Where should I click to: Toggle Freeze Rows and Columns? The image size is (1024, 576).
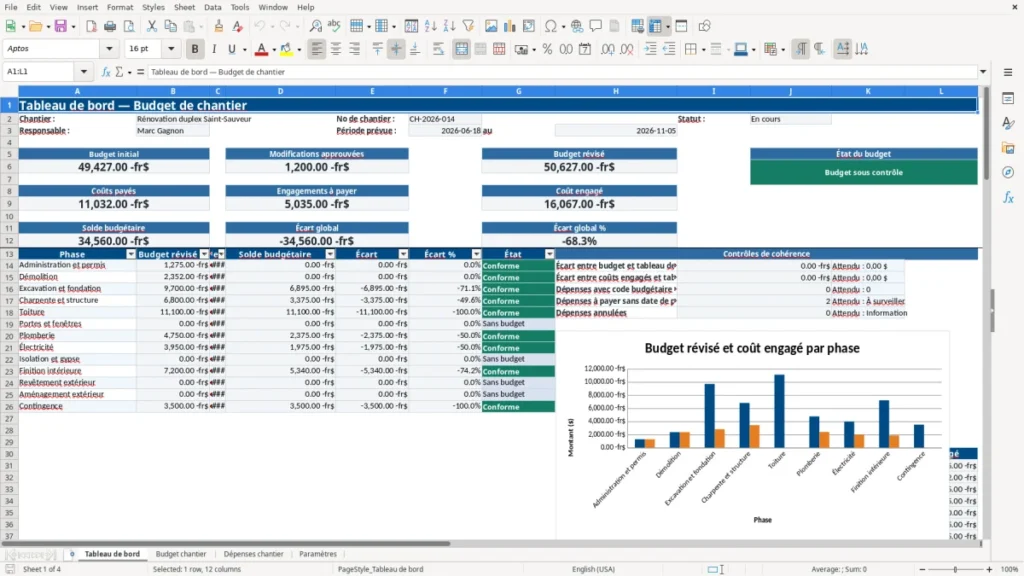point(655,26)
